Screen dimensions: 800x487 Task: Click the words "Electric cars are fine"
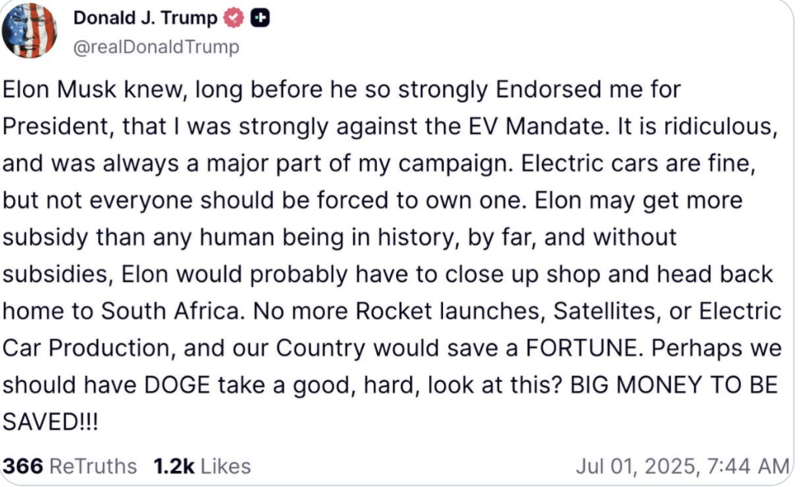(x=638, y=164)
